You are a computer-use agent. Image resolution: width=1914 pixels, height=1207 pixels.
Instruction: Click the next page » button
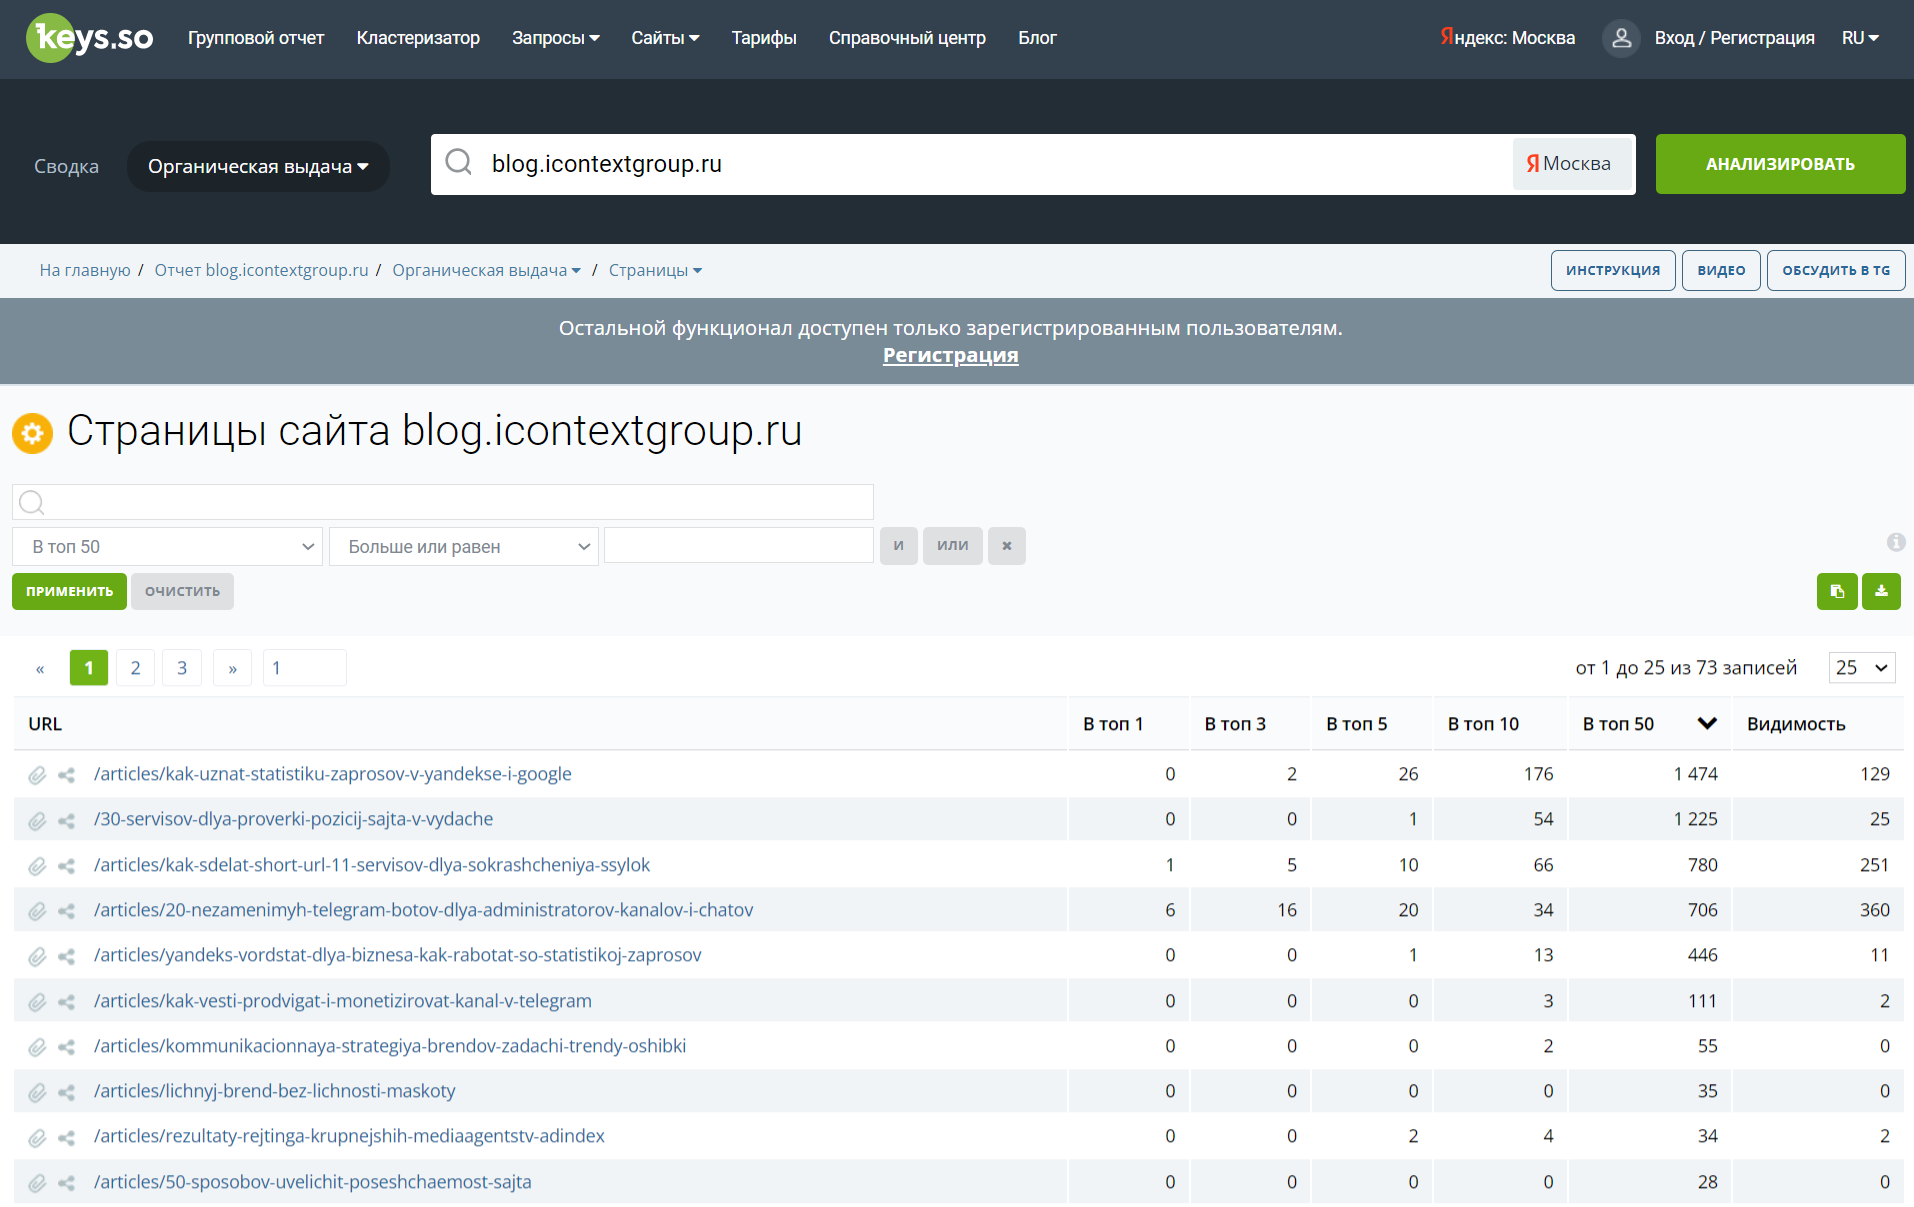[x=232, y=668]
